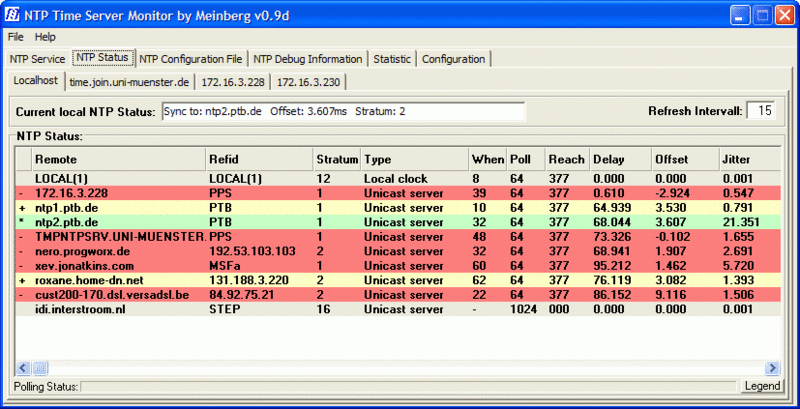The image size is (800, 409).
Task: Sort by the Stratum column header
Action: (x=337, y=160)
